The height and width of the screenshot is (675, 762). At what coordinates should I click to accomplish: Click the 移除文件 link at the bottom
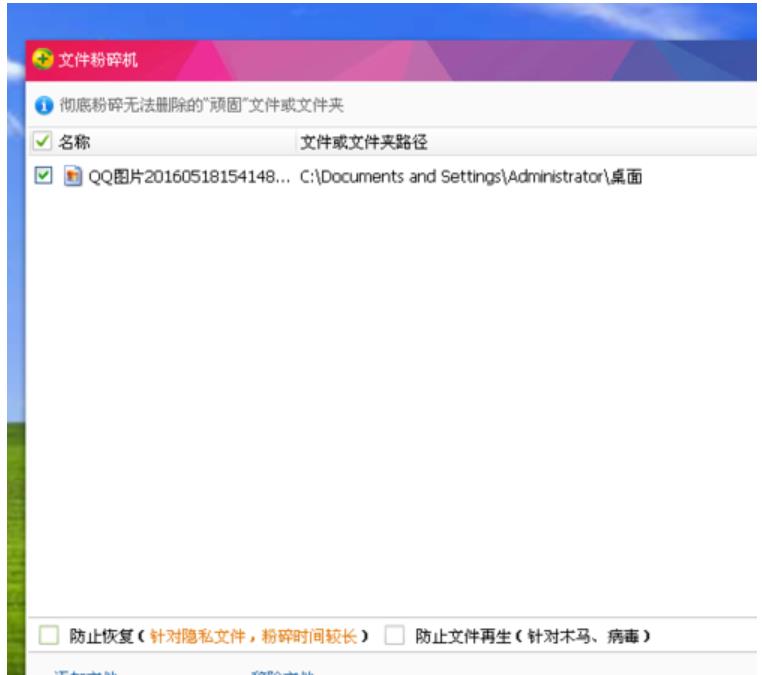283,672
